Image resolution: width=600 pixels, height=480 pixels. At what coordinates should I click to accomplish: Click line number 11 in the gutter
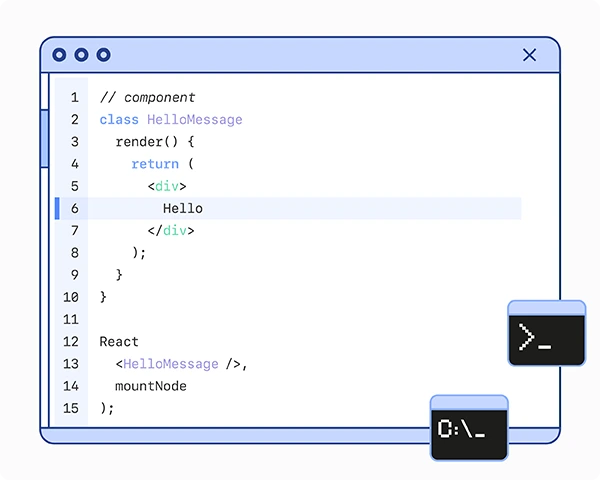71,320
